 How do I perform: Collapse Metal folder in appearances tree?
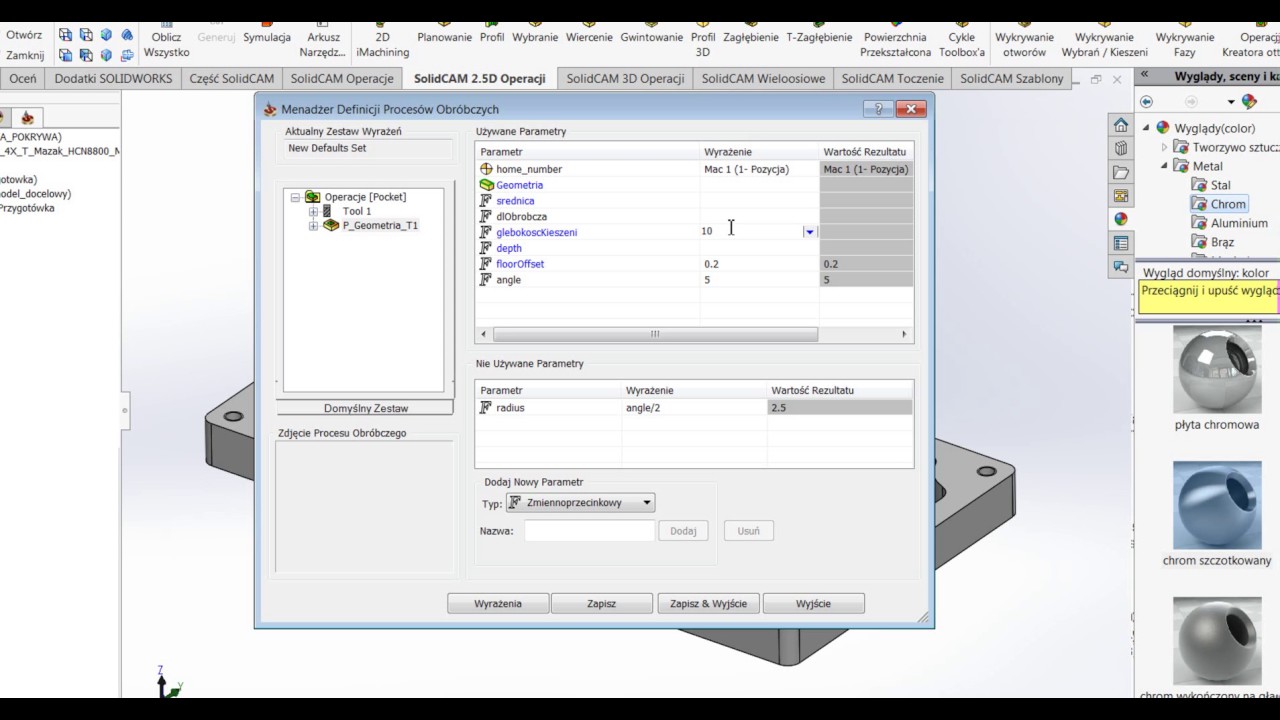click(x=1164, y=166)
